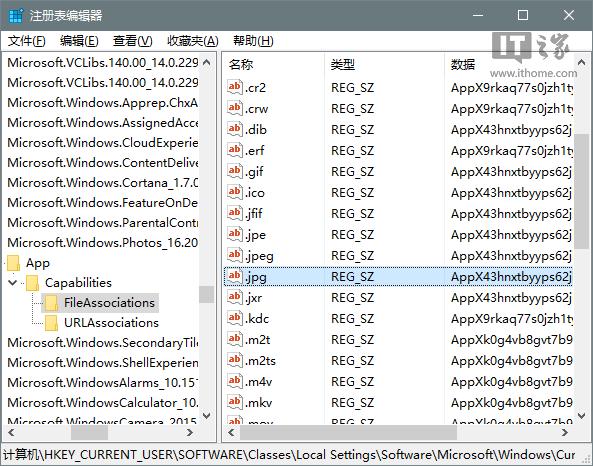The image size is (593, 466).
Task: Select the Microsoft.WindowsCalculator_10. key
Action: coord(102,403)
